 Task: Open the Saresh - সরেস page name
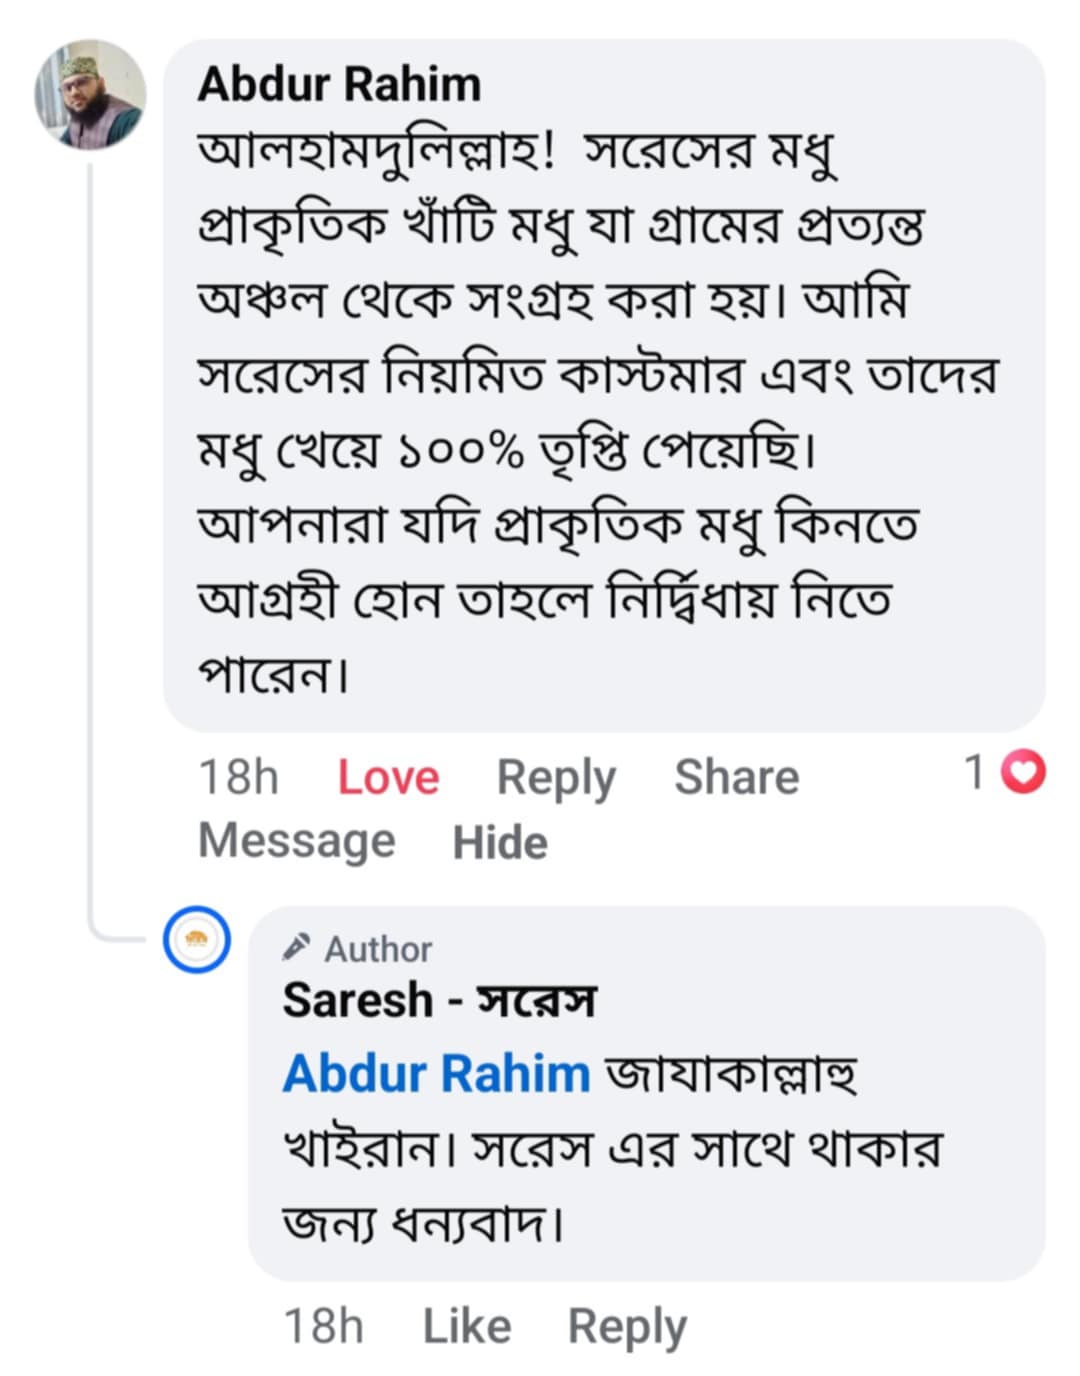pos(439,1000)
